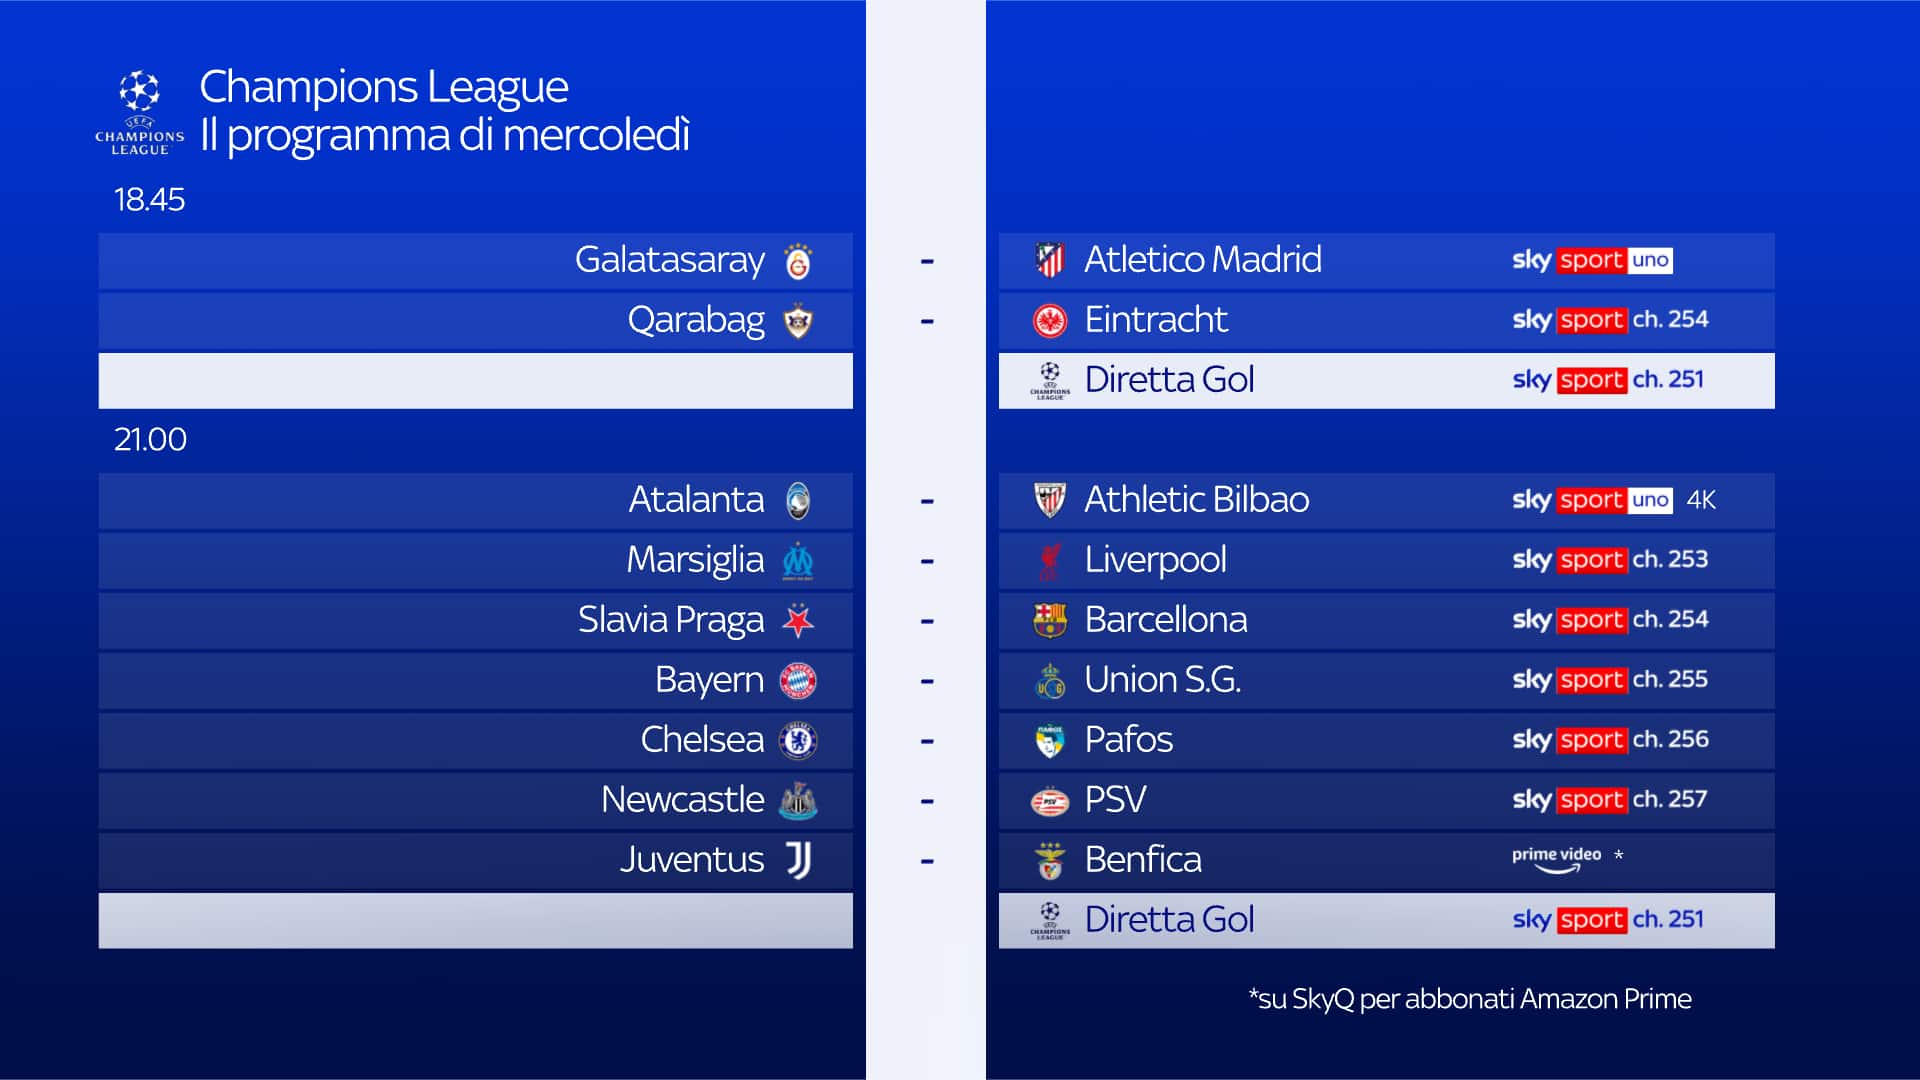Select the Sky Sport Uno 4K badge
Viewport: 1920px width, 1080px height.
(x=1613, y=500)
